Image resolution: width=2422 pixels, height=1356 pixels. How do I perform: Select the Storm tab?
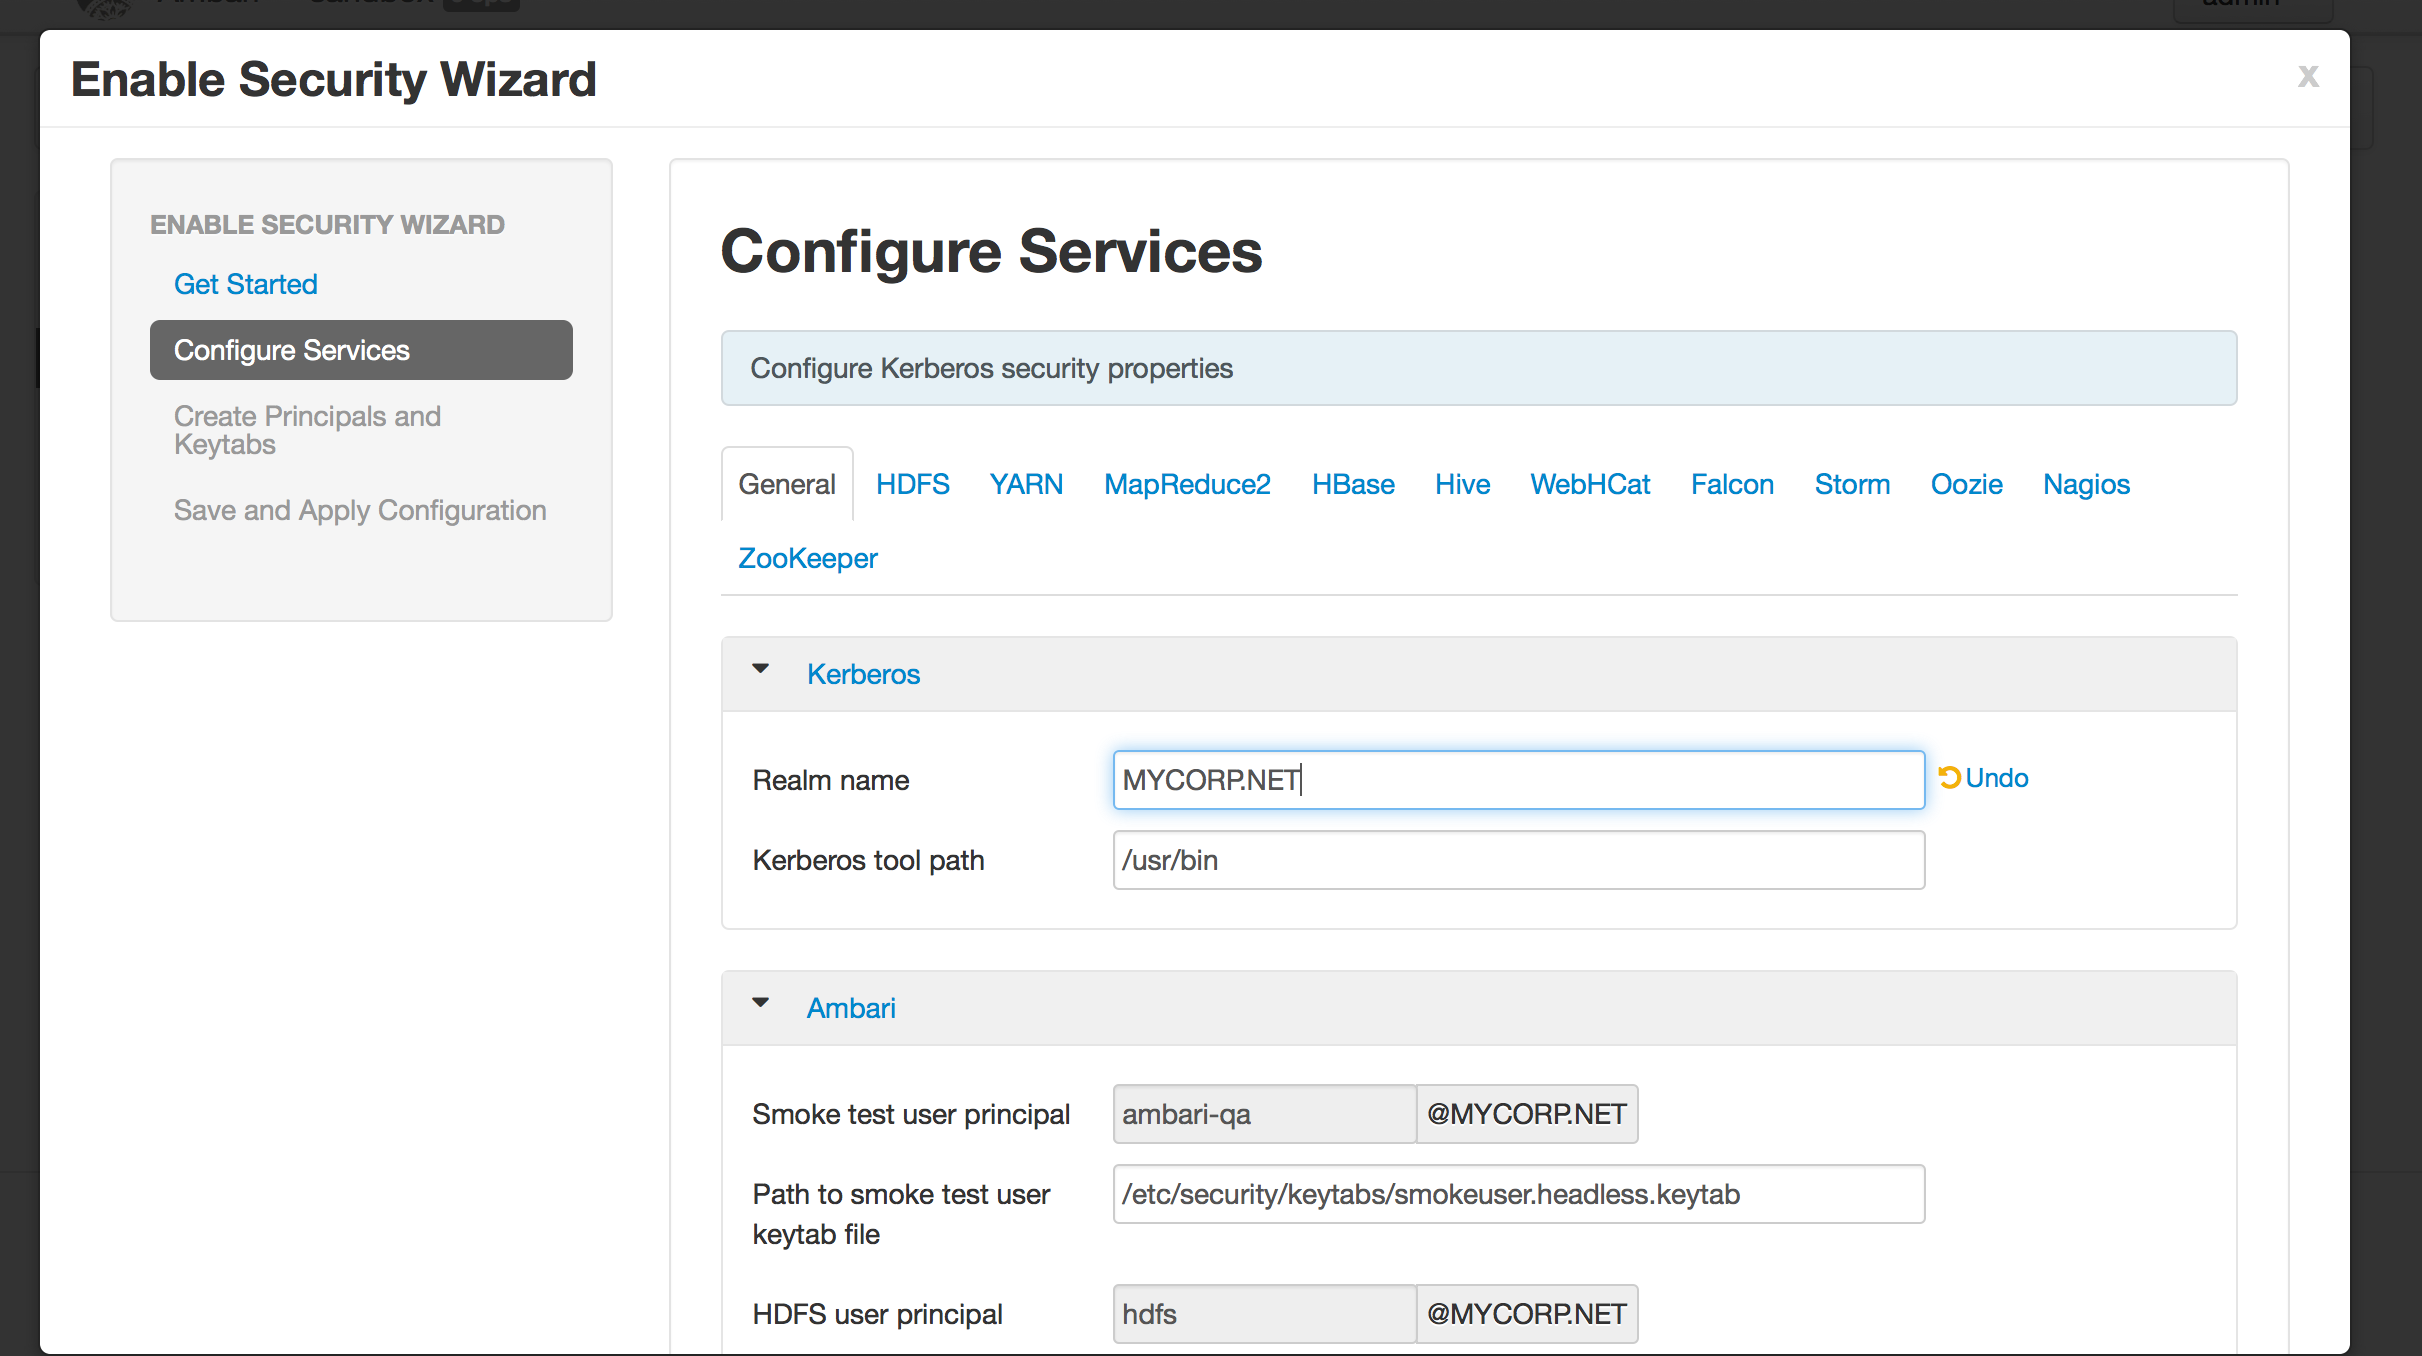click(1852, 484)
